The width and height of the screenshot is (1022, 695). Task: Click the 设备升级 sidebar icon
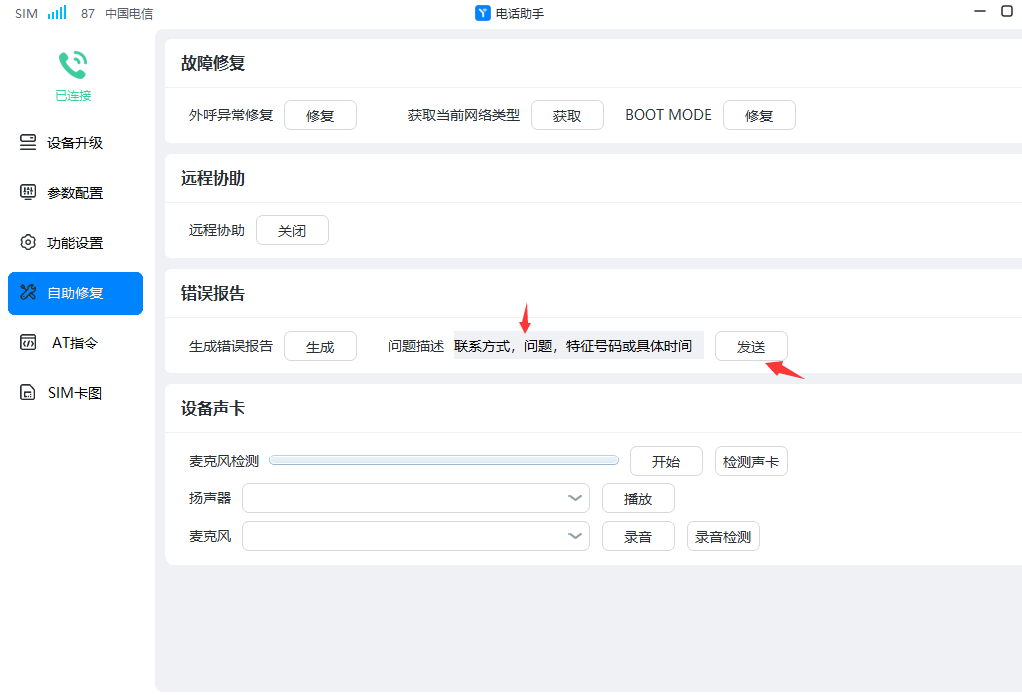[x=28, y=142]
